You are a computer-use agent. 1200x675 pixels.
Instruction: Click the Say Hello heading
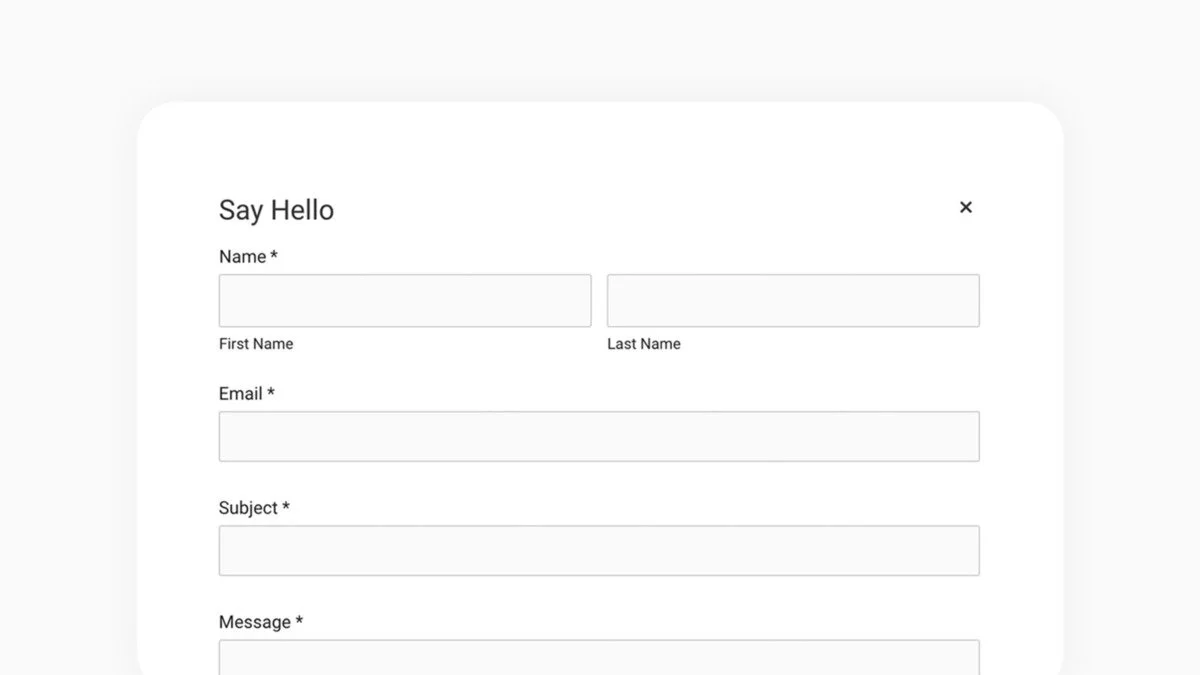tap(276, 210)
